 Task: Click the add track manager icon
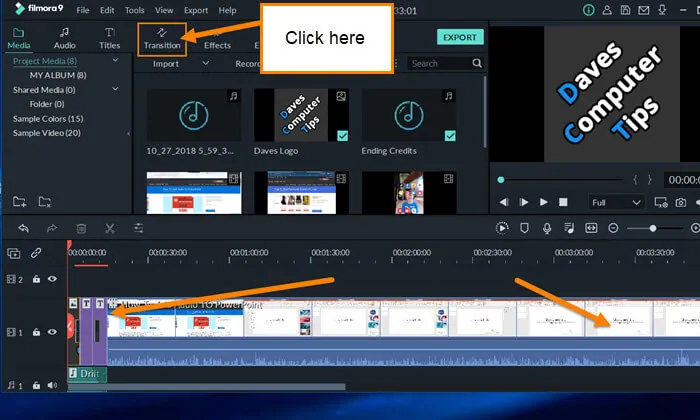tap(14, 254)
